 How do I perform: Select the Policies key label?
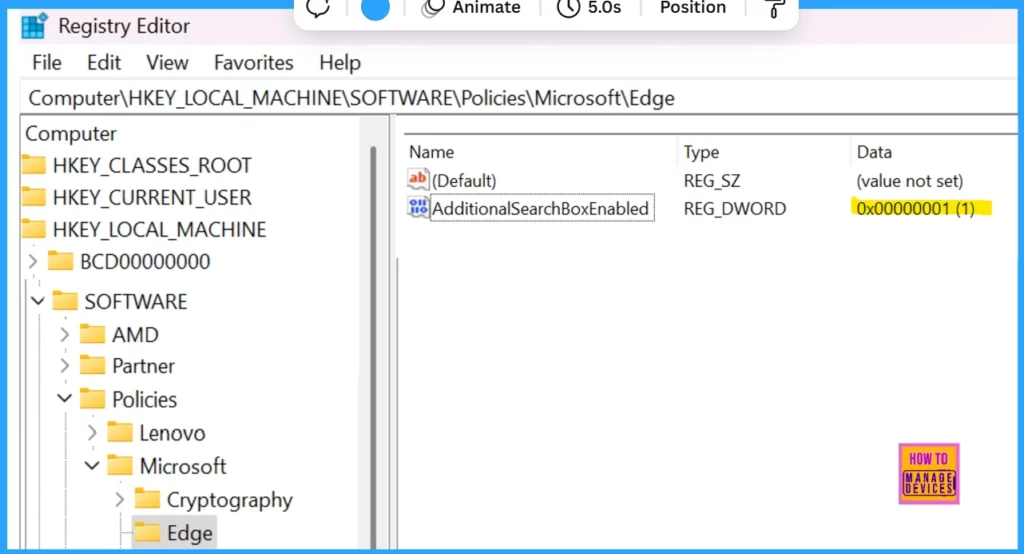coord(144,399)
